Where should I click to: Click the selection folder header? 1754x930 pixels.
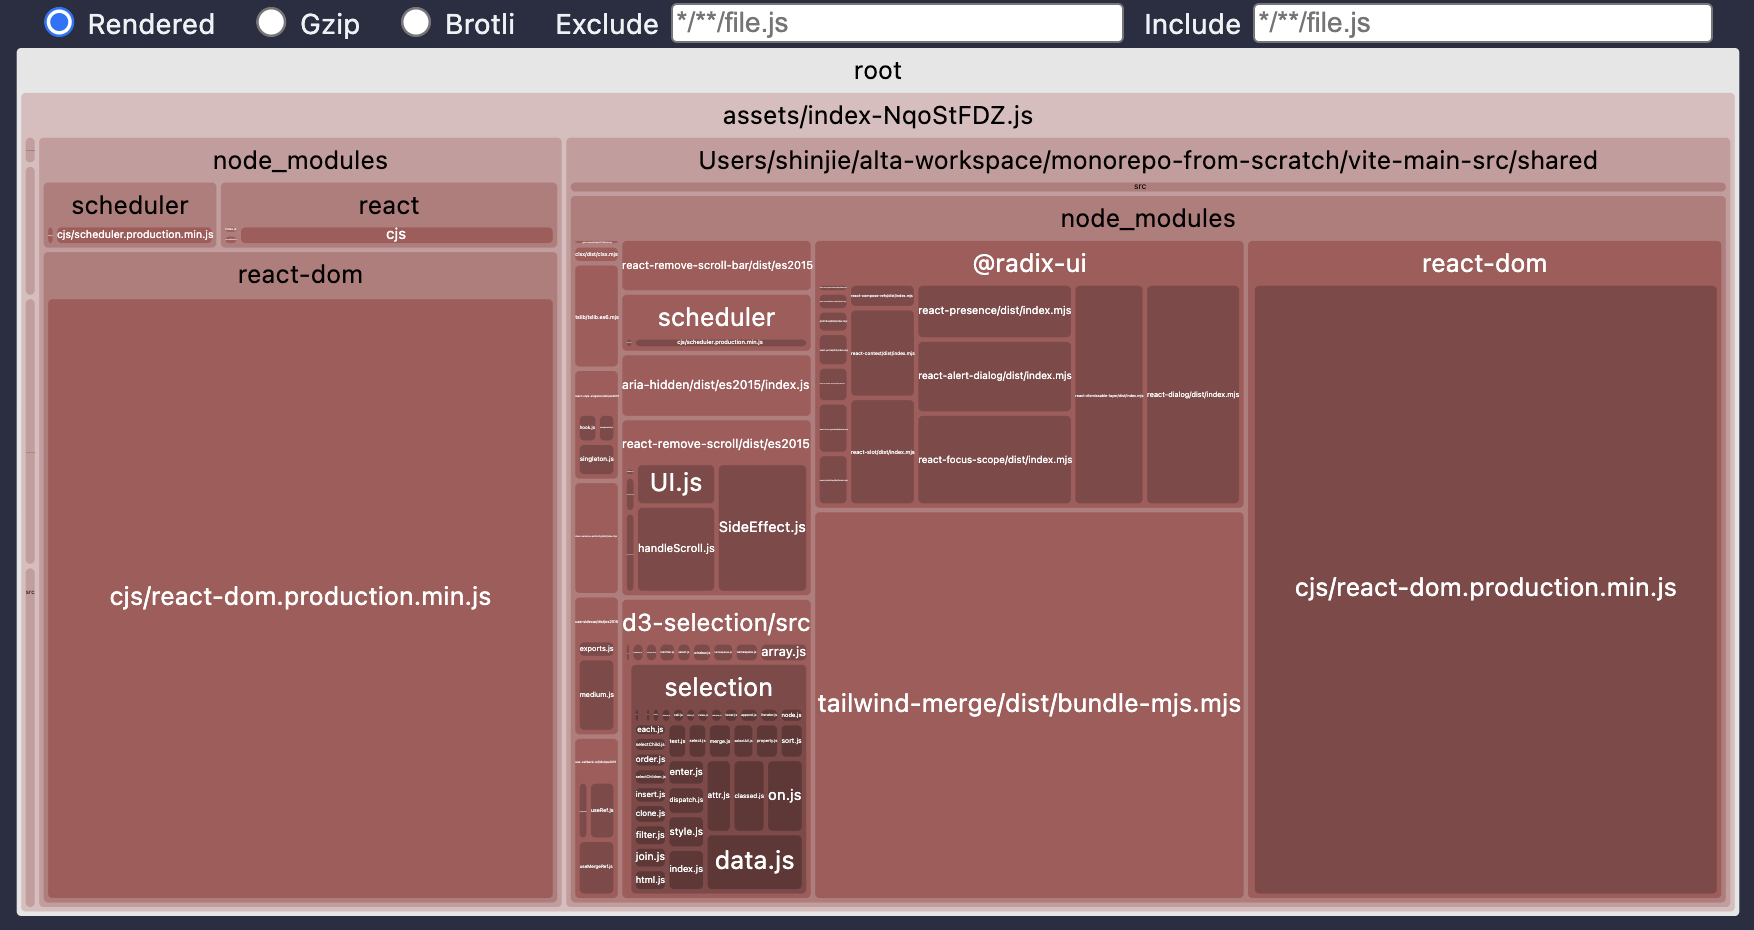coord(718,687)
